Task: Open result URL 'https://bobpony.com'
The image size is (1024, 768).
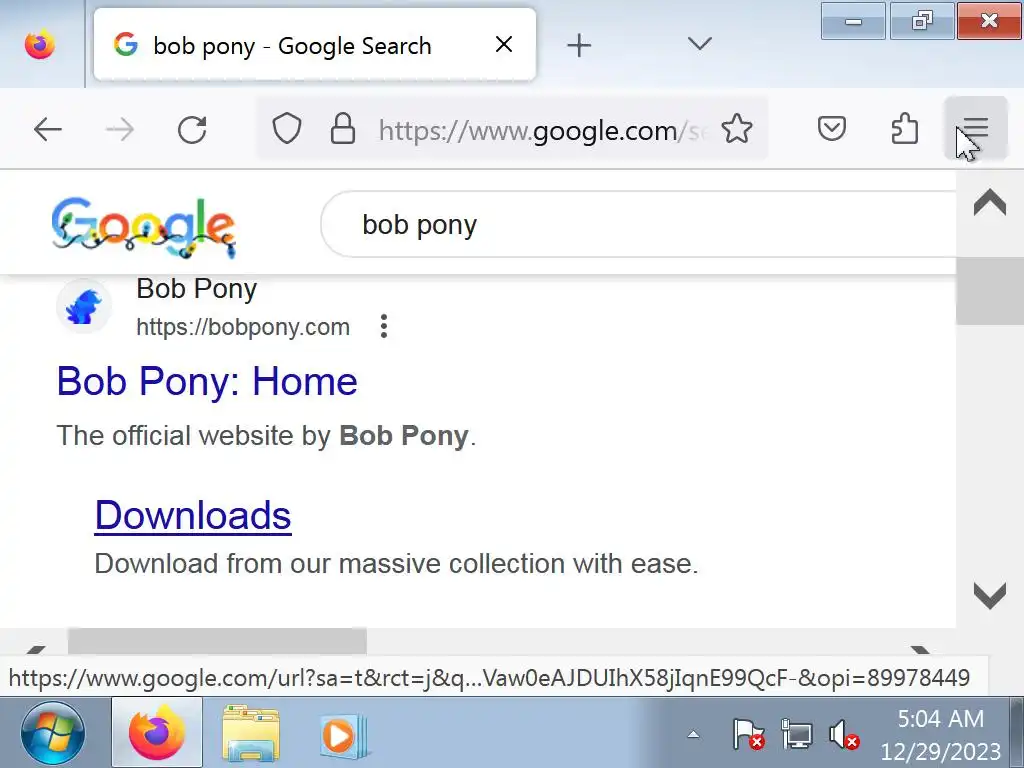Action: (x=243, y=327)
